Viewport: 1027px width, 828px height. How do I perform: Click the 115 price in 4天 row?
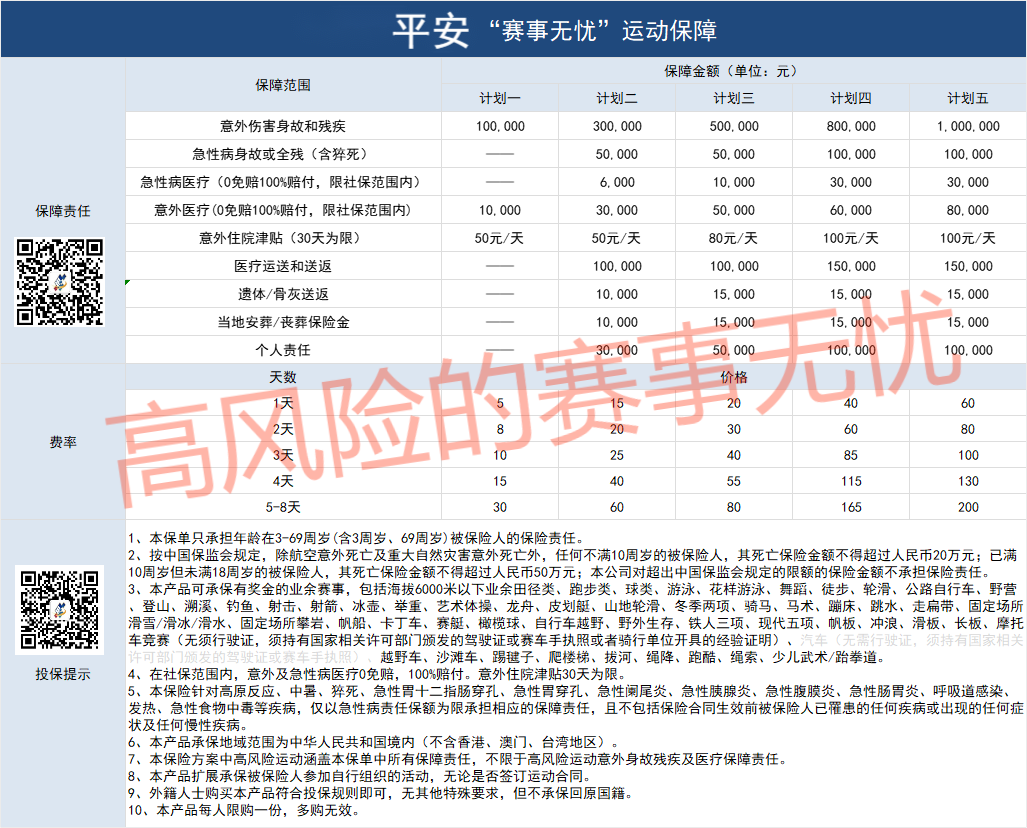point(851,481)
